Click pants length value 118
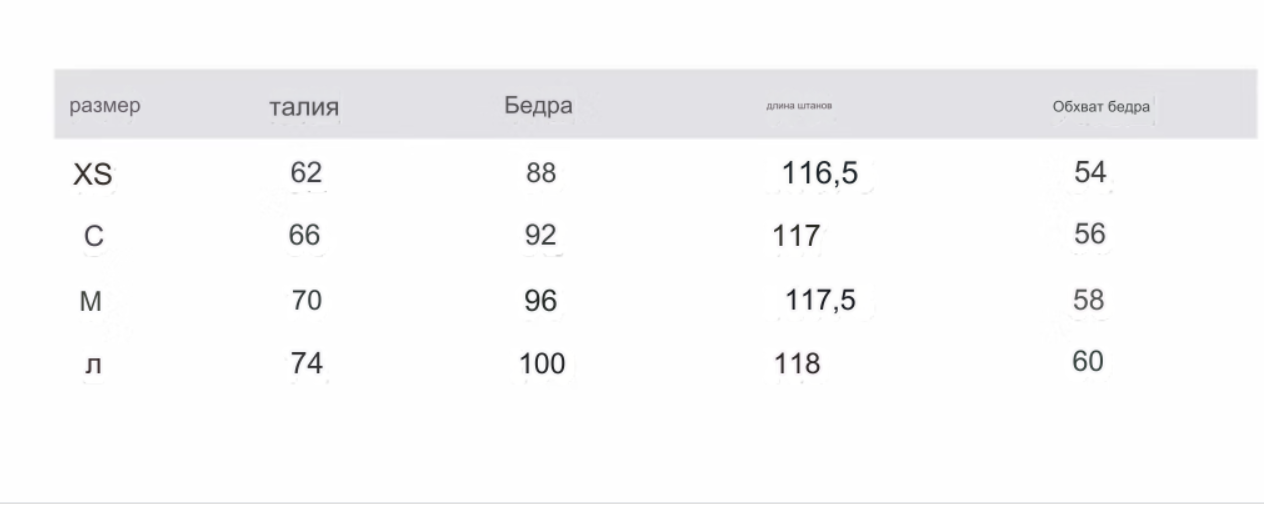The height and width of the screenshot is (516, 1264). click(797, 364)
